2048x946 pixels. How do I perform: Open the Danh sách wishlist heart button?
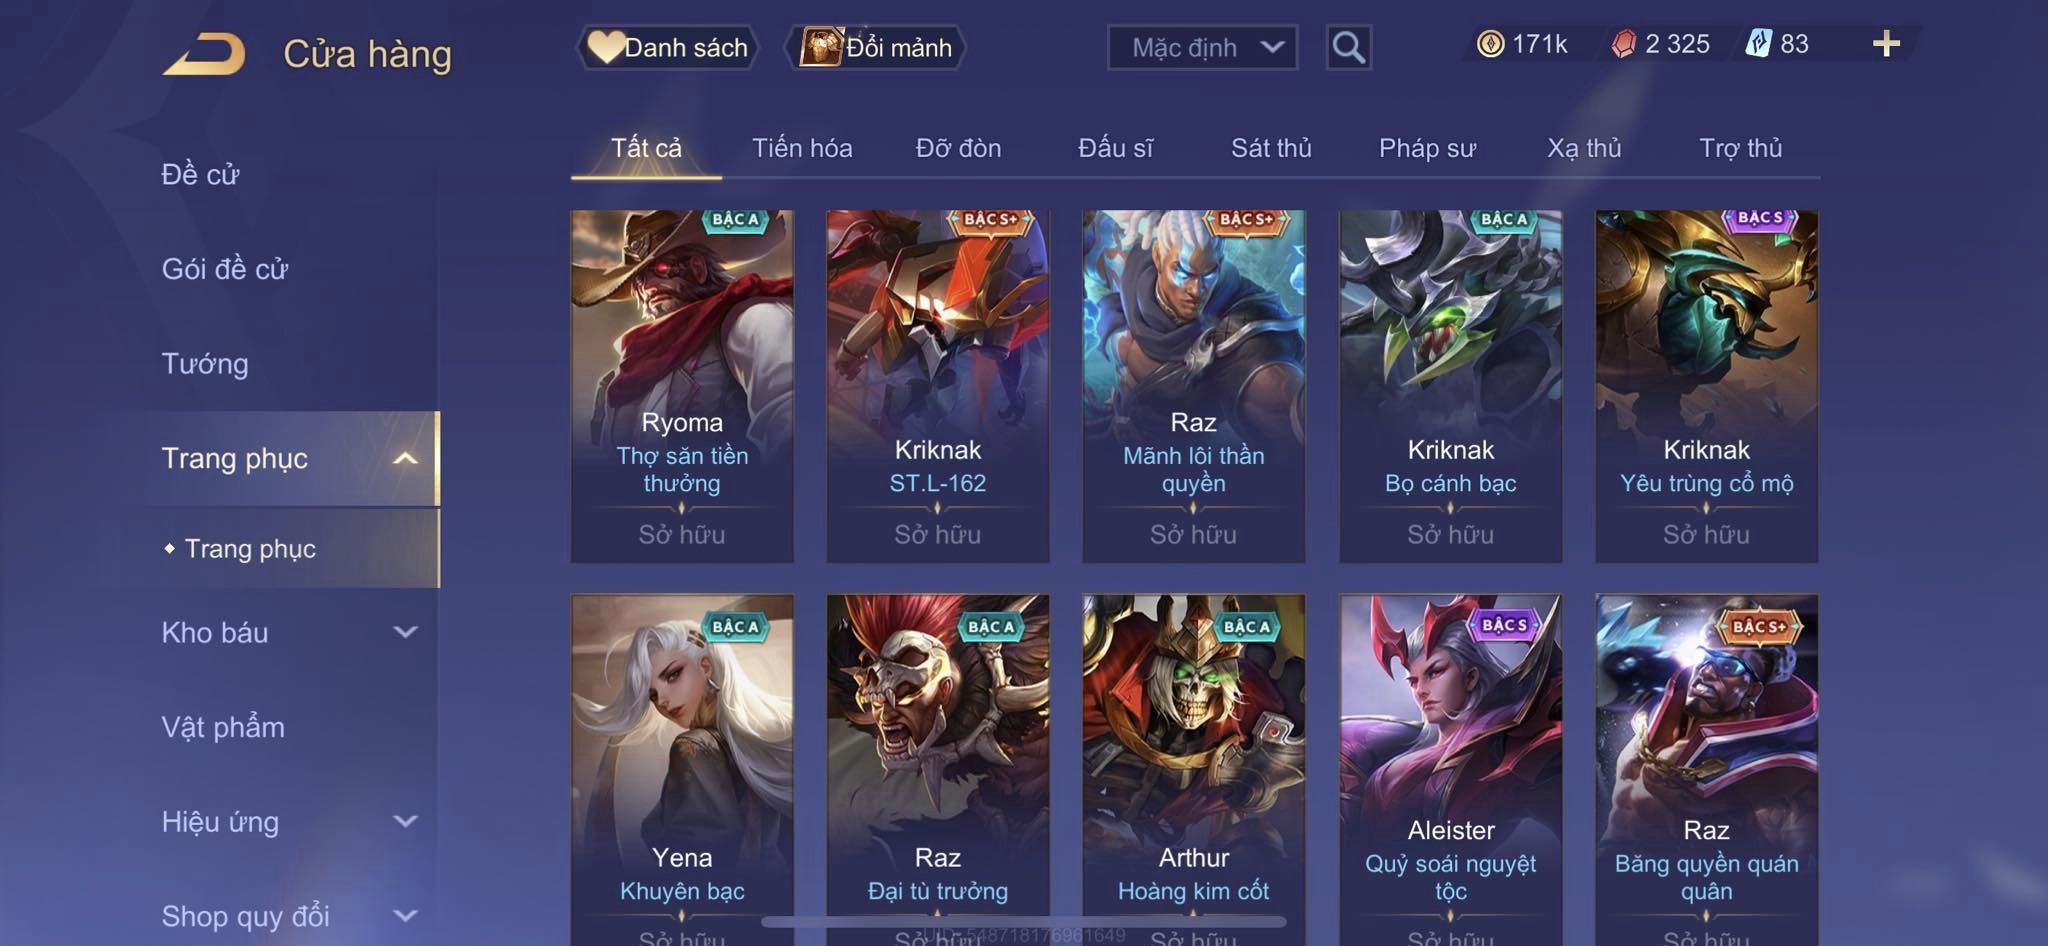click(x=667, y=47)
